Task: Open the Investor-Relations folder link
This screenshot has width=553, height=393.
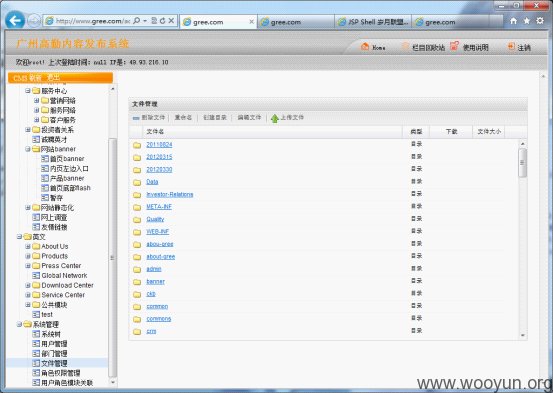Action: coord(170,194)
